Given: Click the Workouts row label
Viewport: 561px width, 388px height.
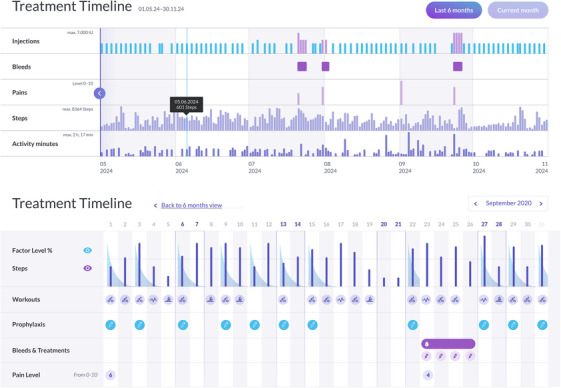Looking at the screenshot, I should click(26, 300).
